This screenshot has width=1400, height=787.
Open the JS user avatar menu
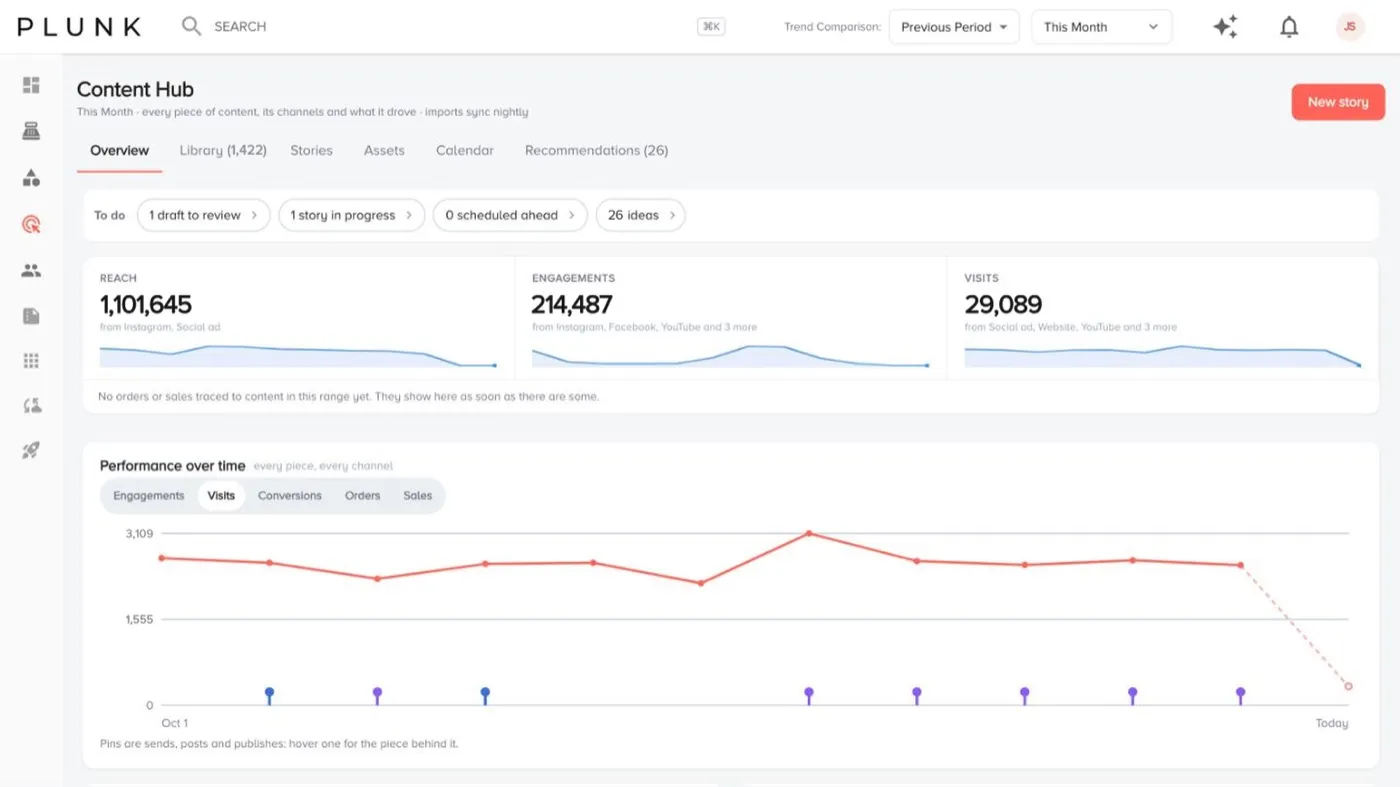point(1350,27)
